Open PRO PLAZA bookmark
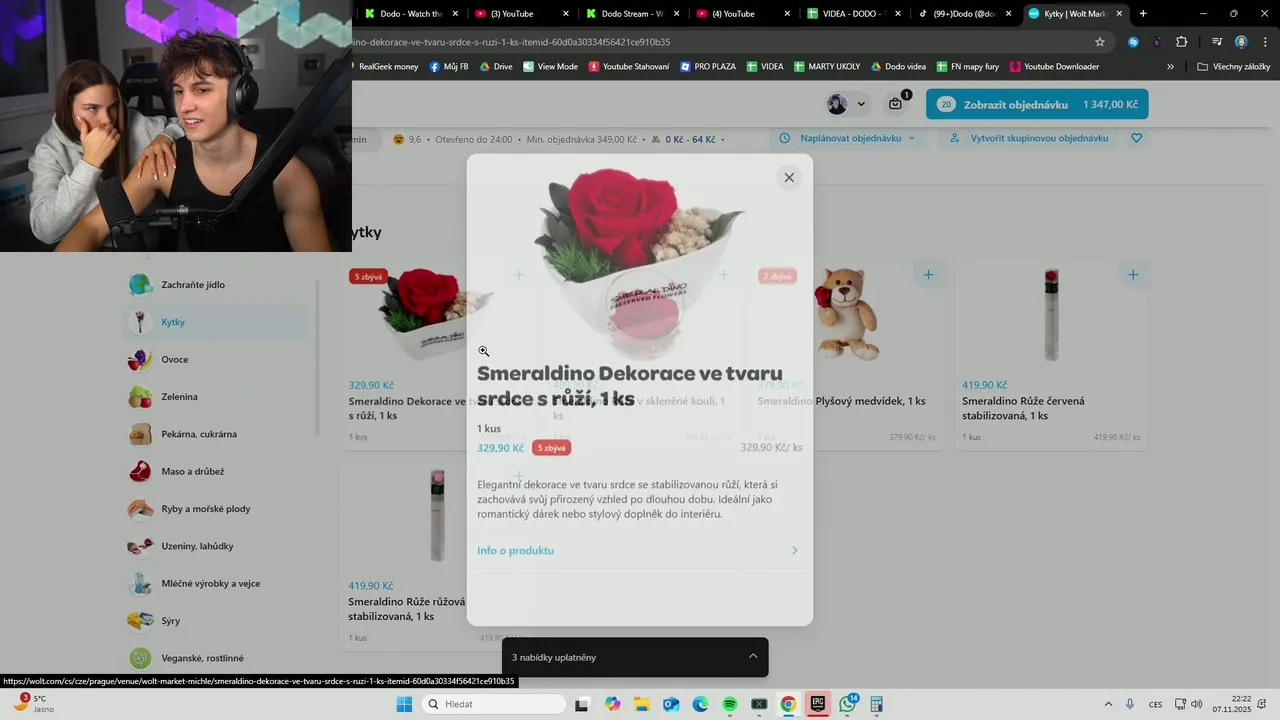 pos(708,67)
